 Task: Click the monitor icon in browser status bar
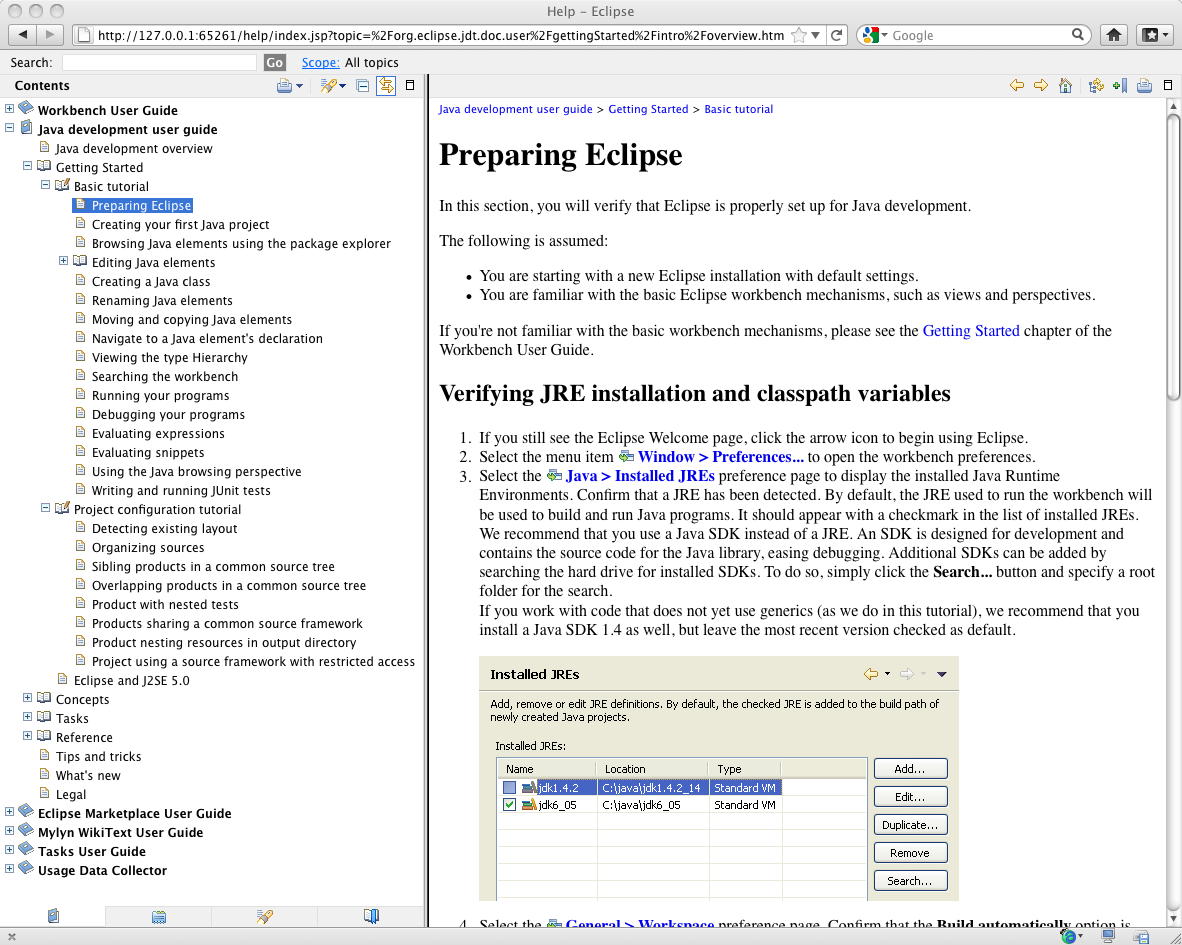[x=1108, y=936]
